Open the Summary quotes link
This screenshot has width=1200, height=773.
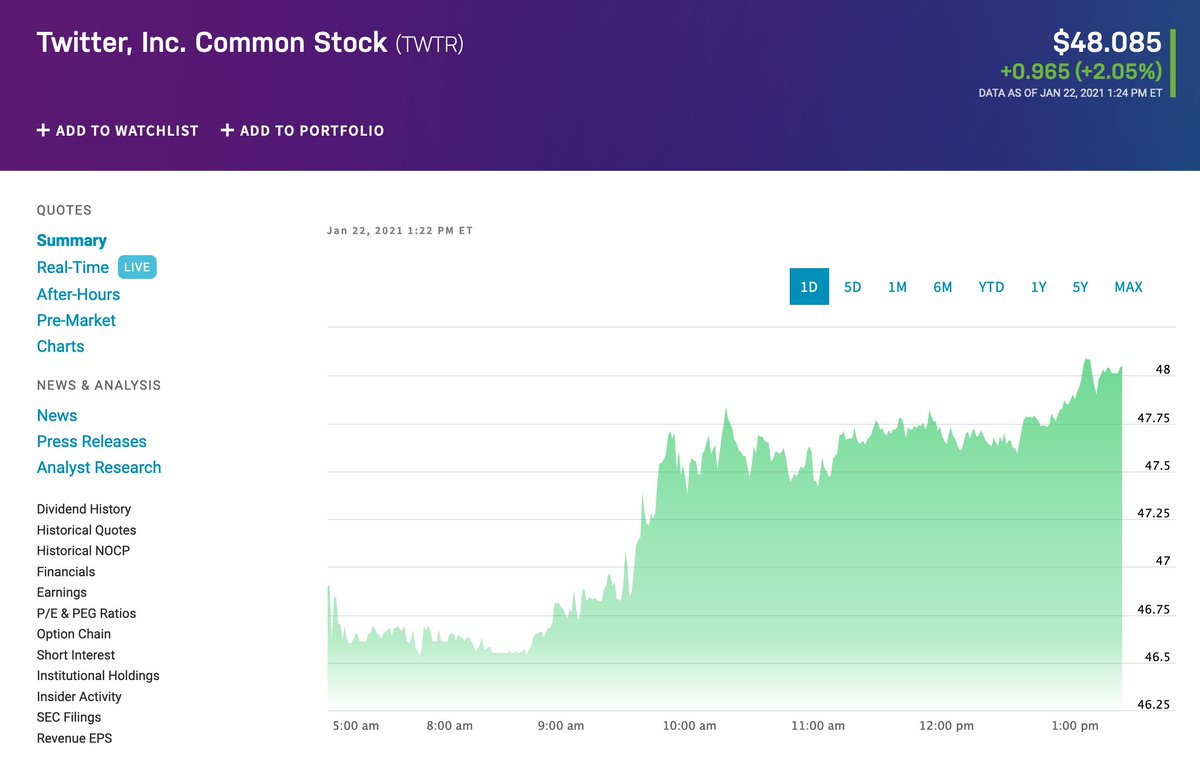pos(72,240)
